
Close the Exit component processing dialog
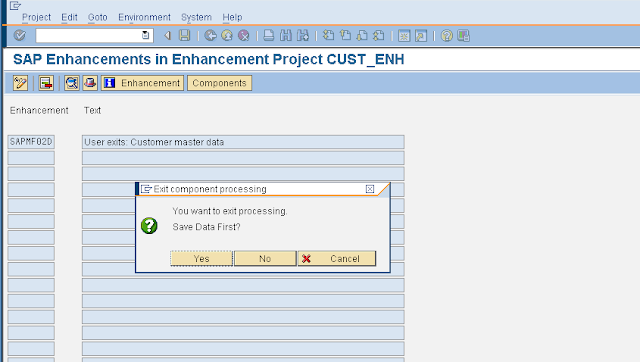[x=370, y=189]
